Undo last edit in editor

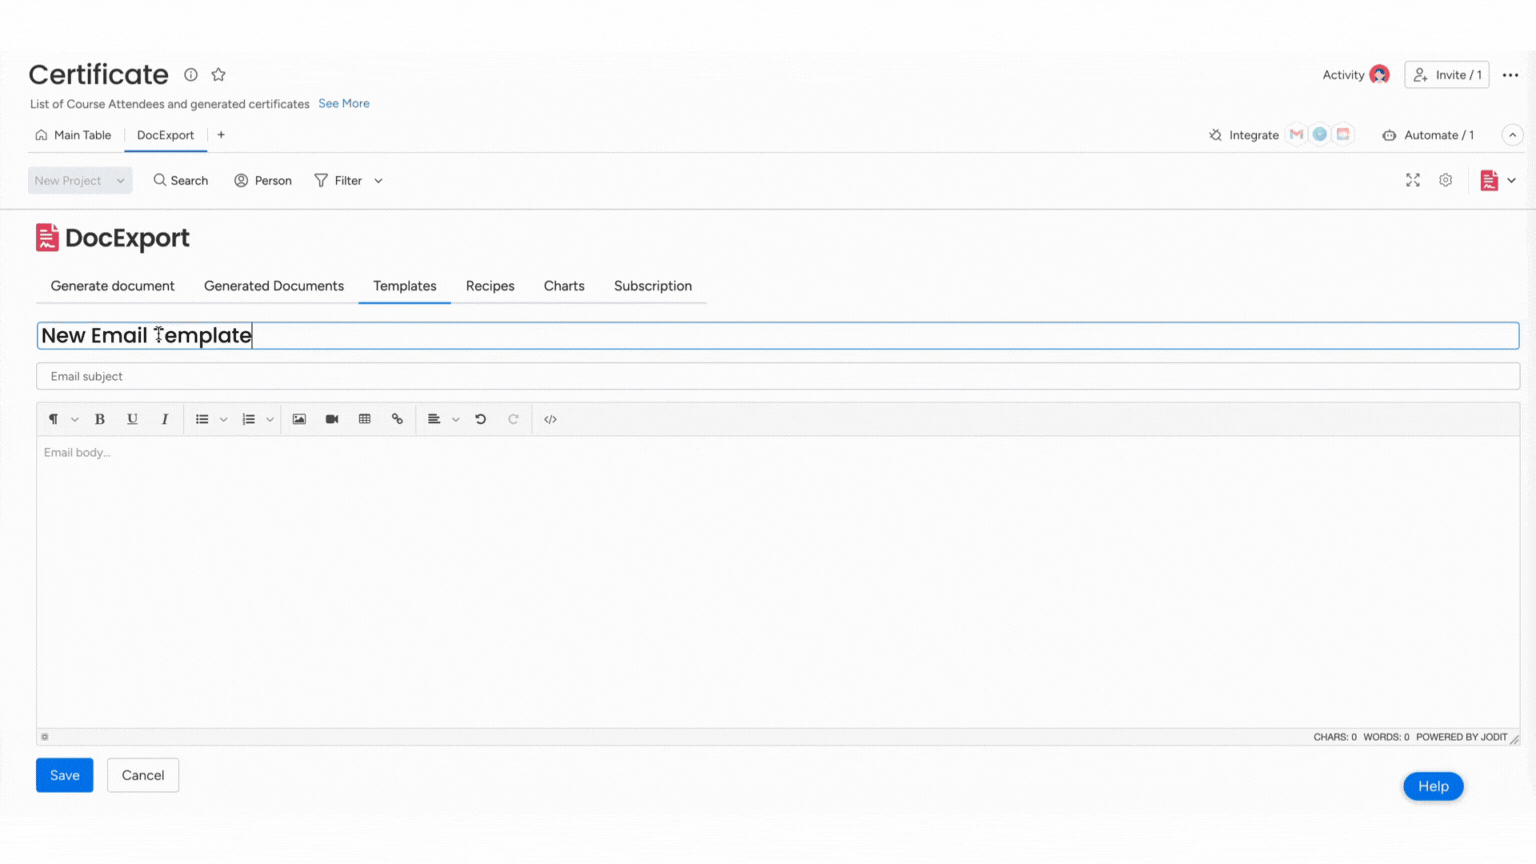[481, 419]
